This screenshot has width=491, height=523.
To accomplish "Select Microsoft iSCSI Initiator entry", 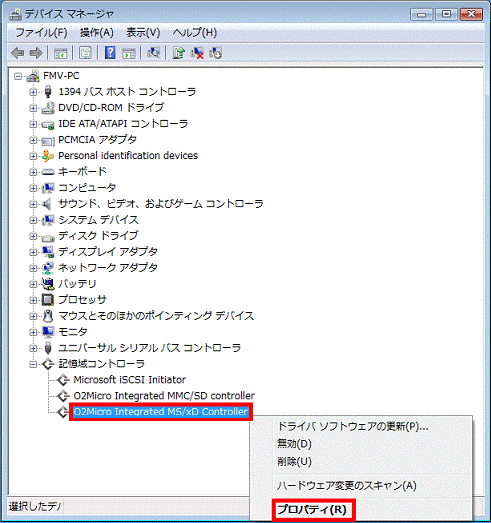I will click(130, 380).
